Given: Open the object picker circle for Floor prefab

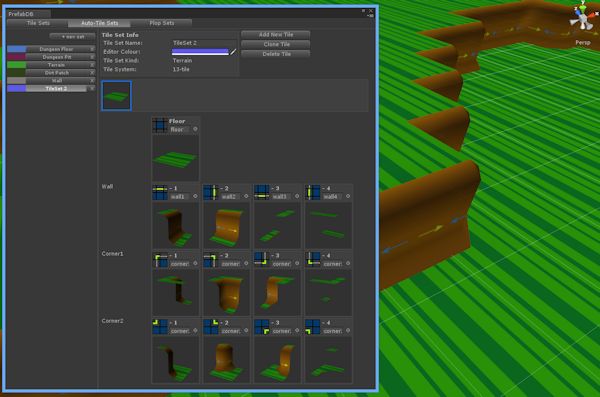Looking at the screenshot, I should [x=195, y=129].
